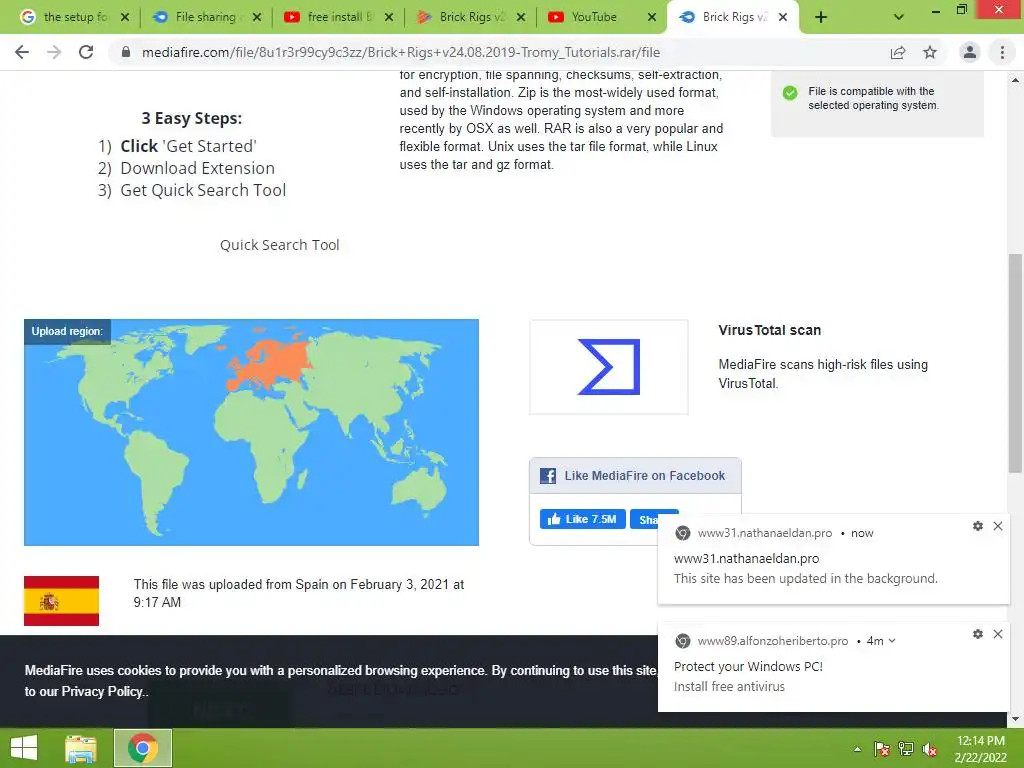Viewport: 1024px width, 768px height.
Task: Click the scrollbar up arrow
Action: (1015, 80)
